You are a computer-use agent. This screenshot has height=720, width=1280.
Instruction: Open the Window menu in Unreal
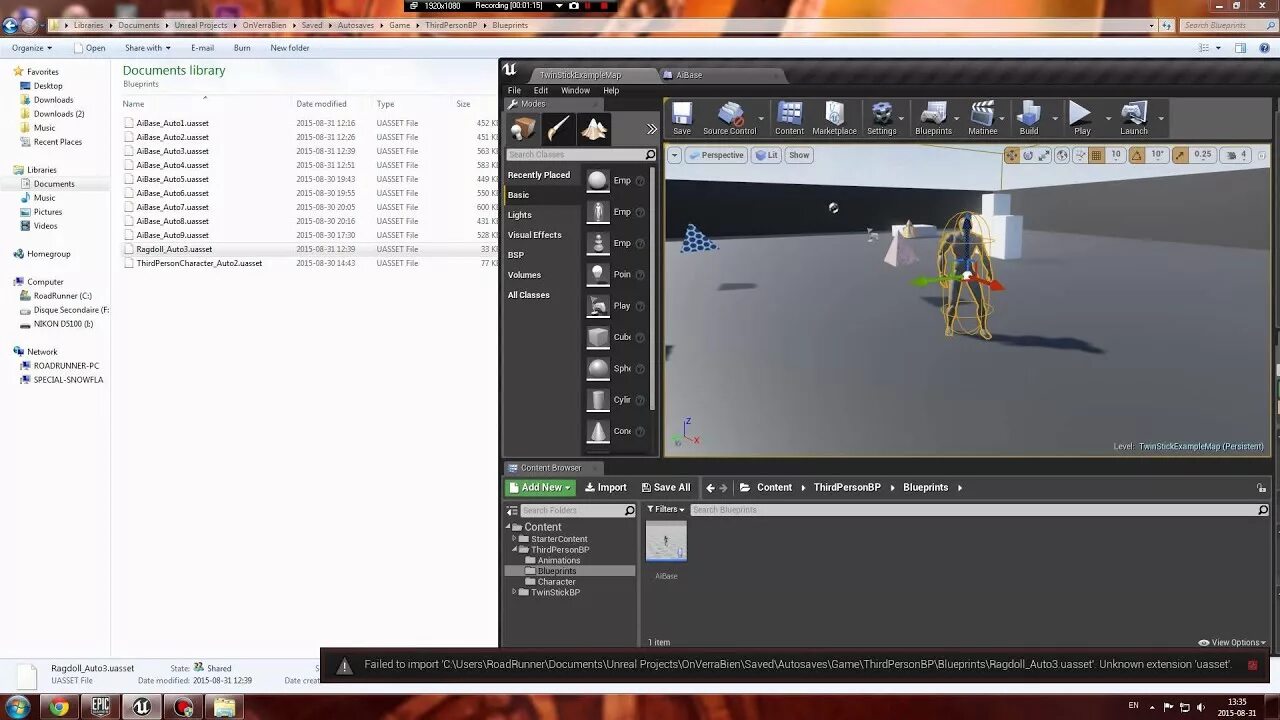(x=575, y=90)
